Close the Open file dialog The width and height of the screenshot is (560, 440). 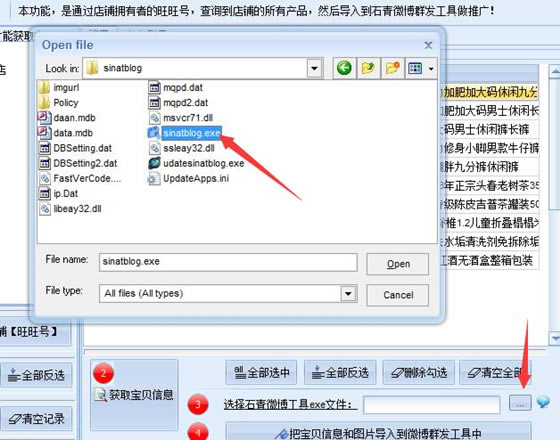[428, 45]
